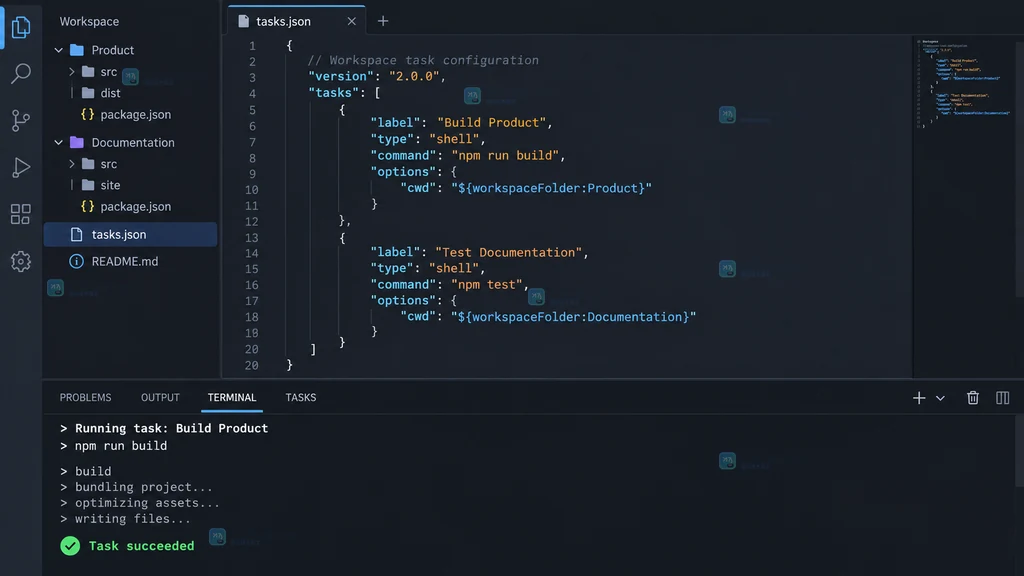Switch to the TASKS panel tab
This screenshot has height=576, width=1024.
click(x=300, y=398)
